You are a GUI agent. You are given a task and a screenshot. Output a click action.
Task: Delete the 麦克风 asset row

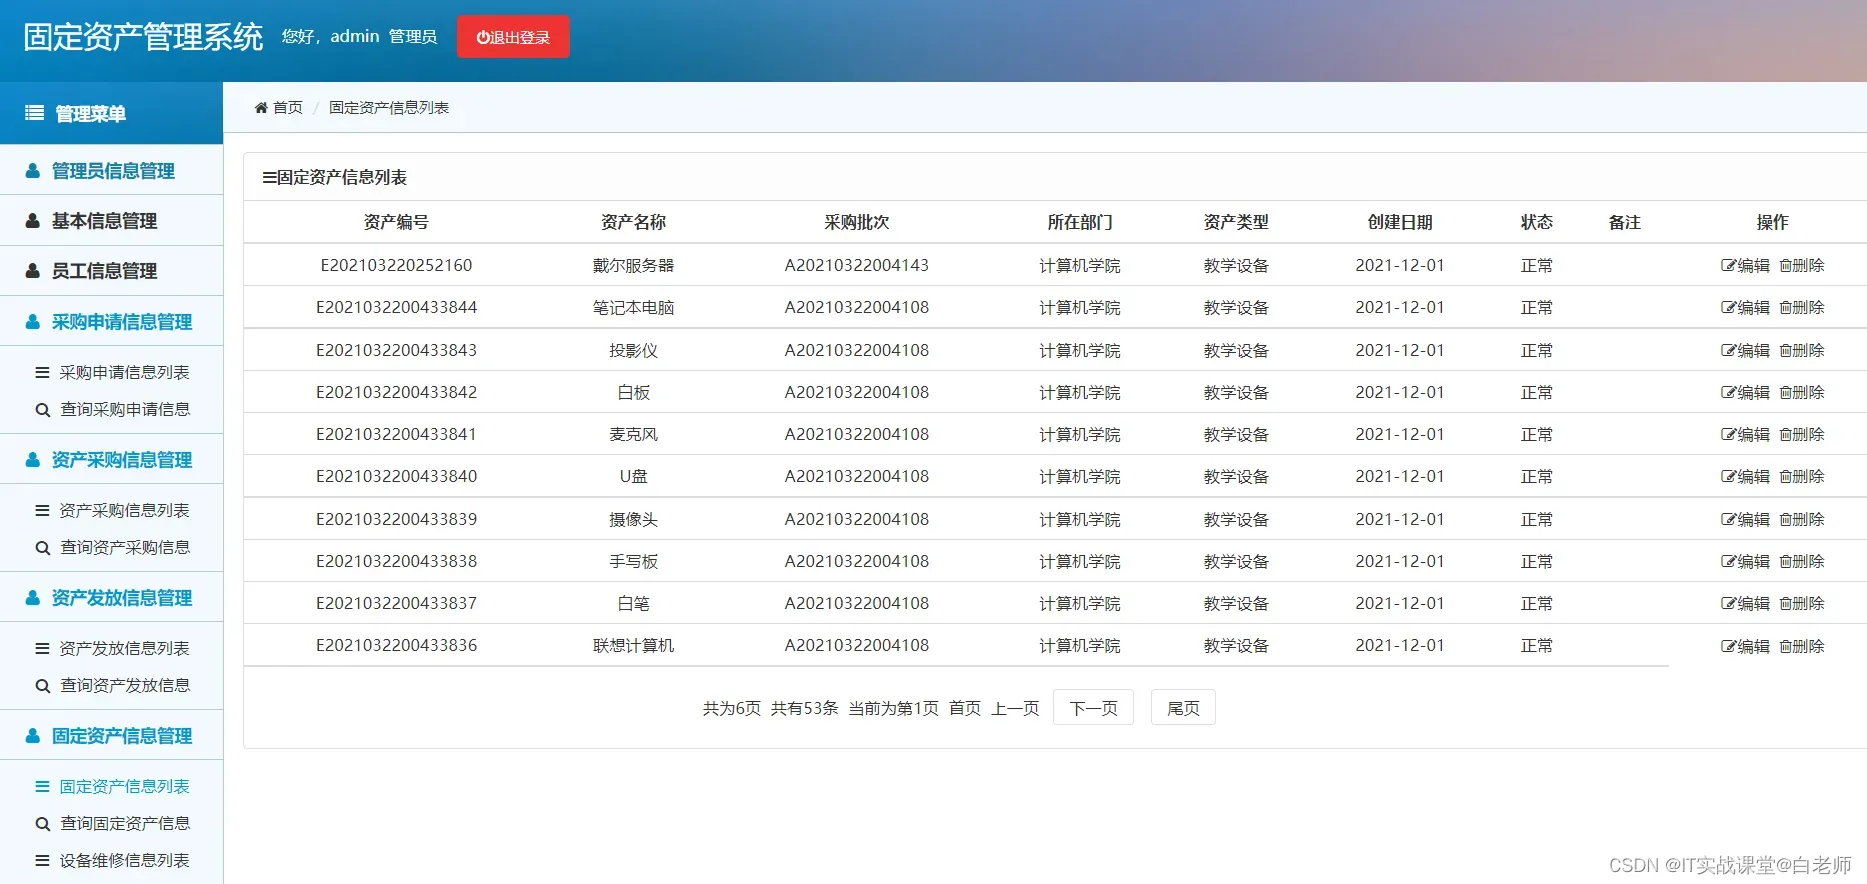click(1802, 434)
